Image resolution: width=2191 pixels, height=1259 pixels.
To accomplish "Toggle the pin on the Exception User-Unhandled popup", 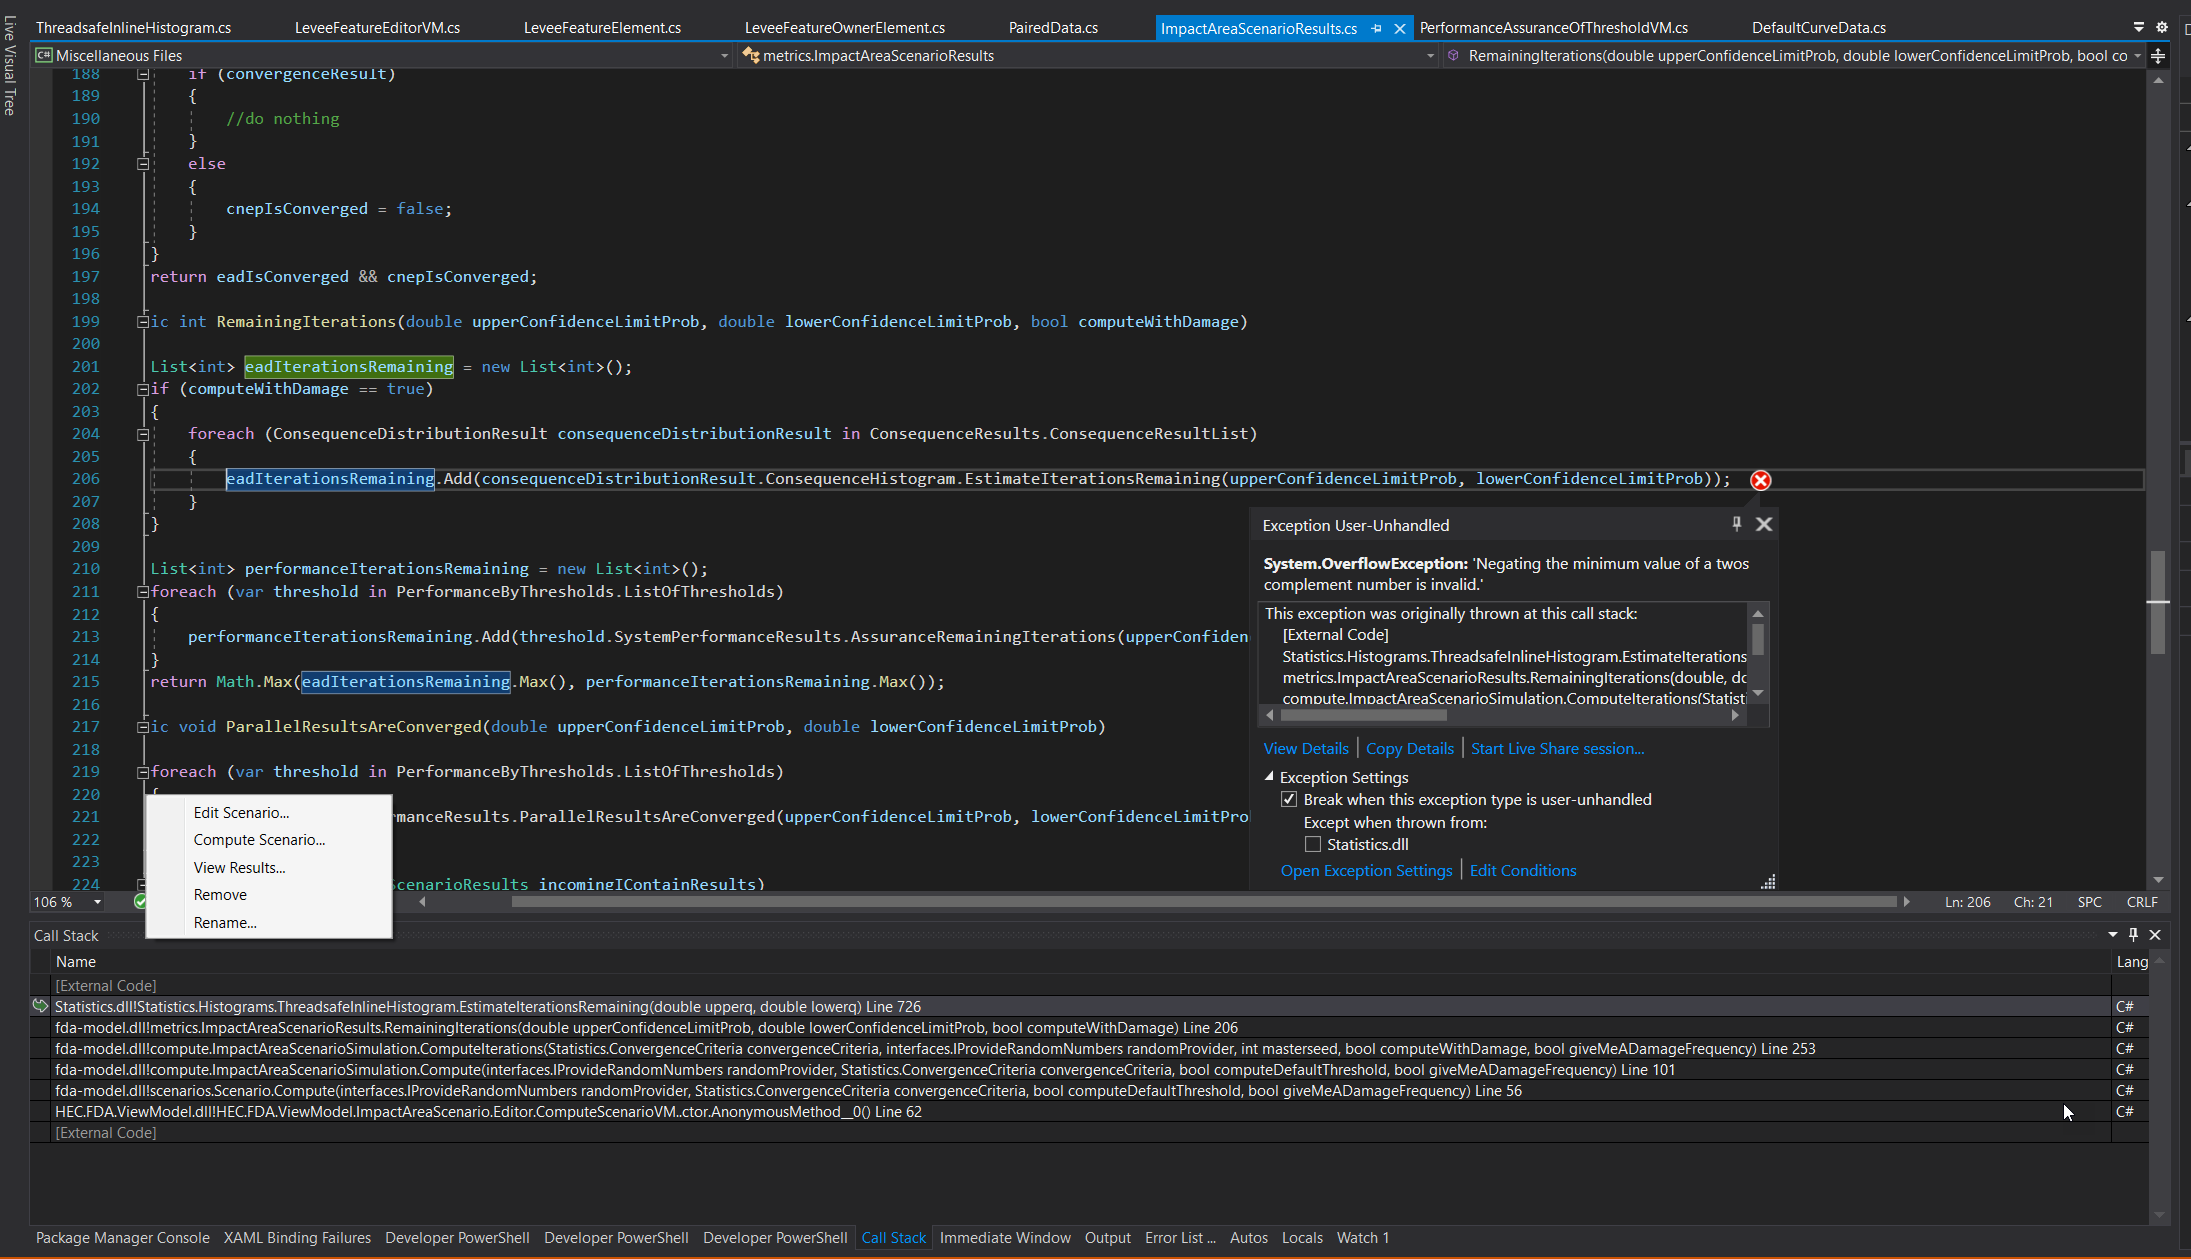I will [x=1736, y=523].
